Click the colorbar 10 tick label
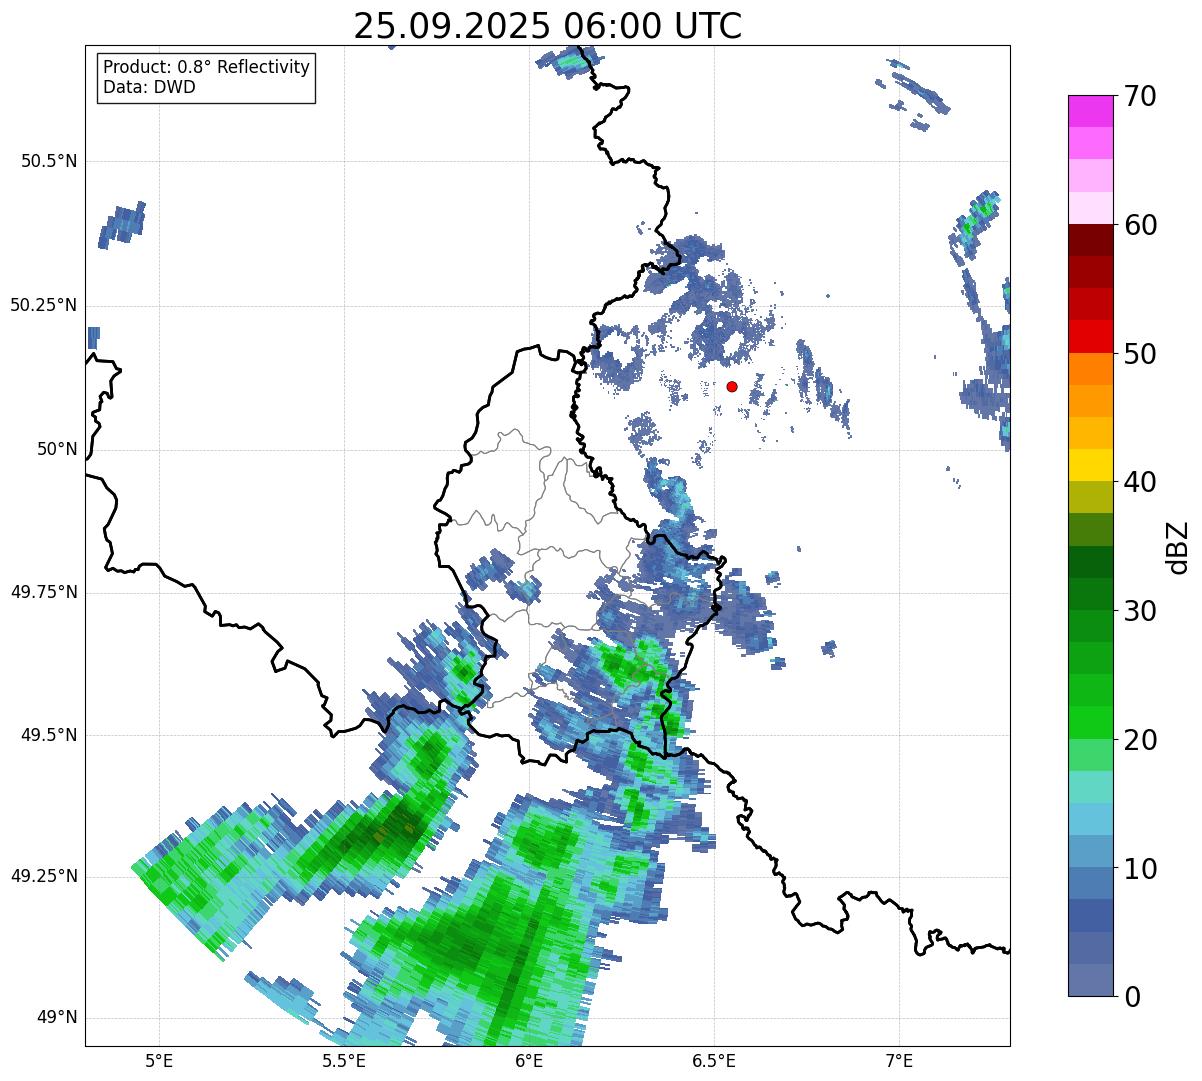Image resolution: width=1202 pixels, height=1081 pixels. pos(1140,869)
